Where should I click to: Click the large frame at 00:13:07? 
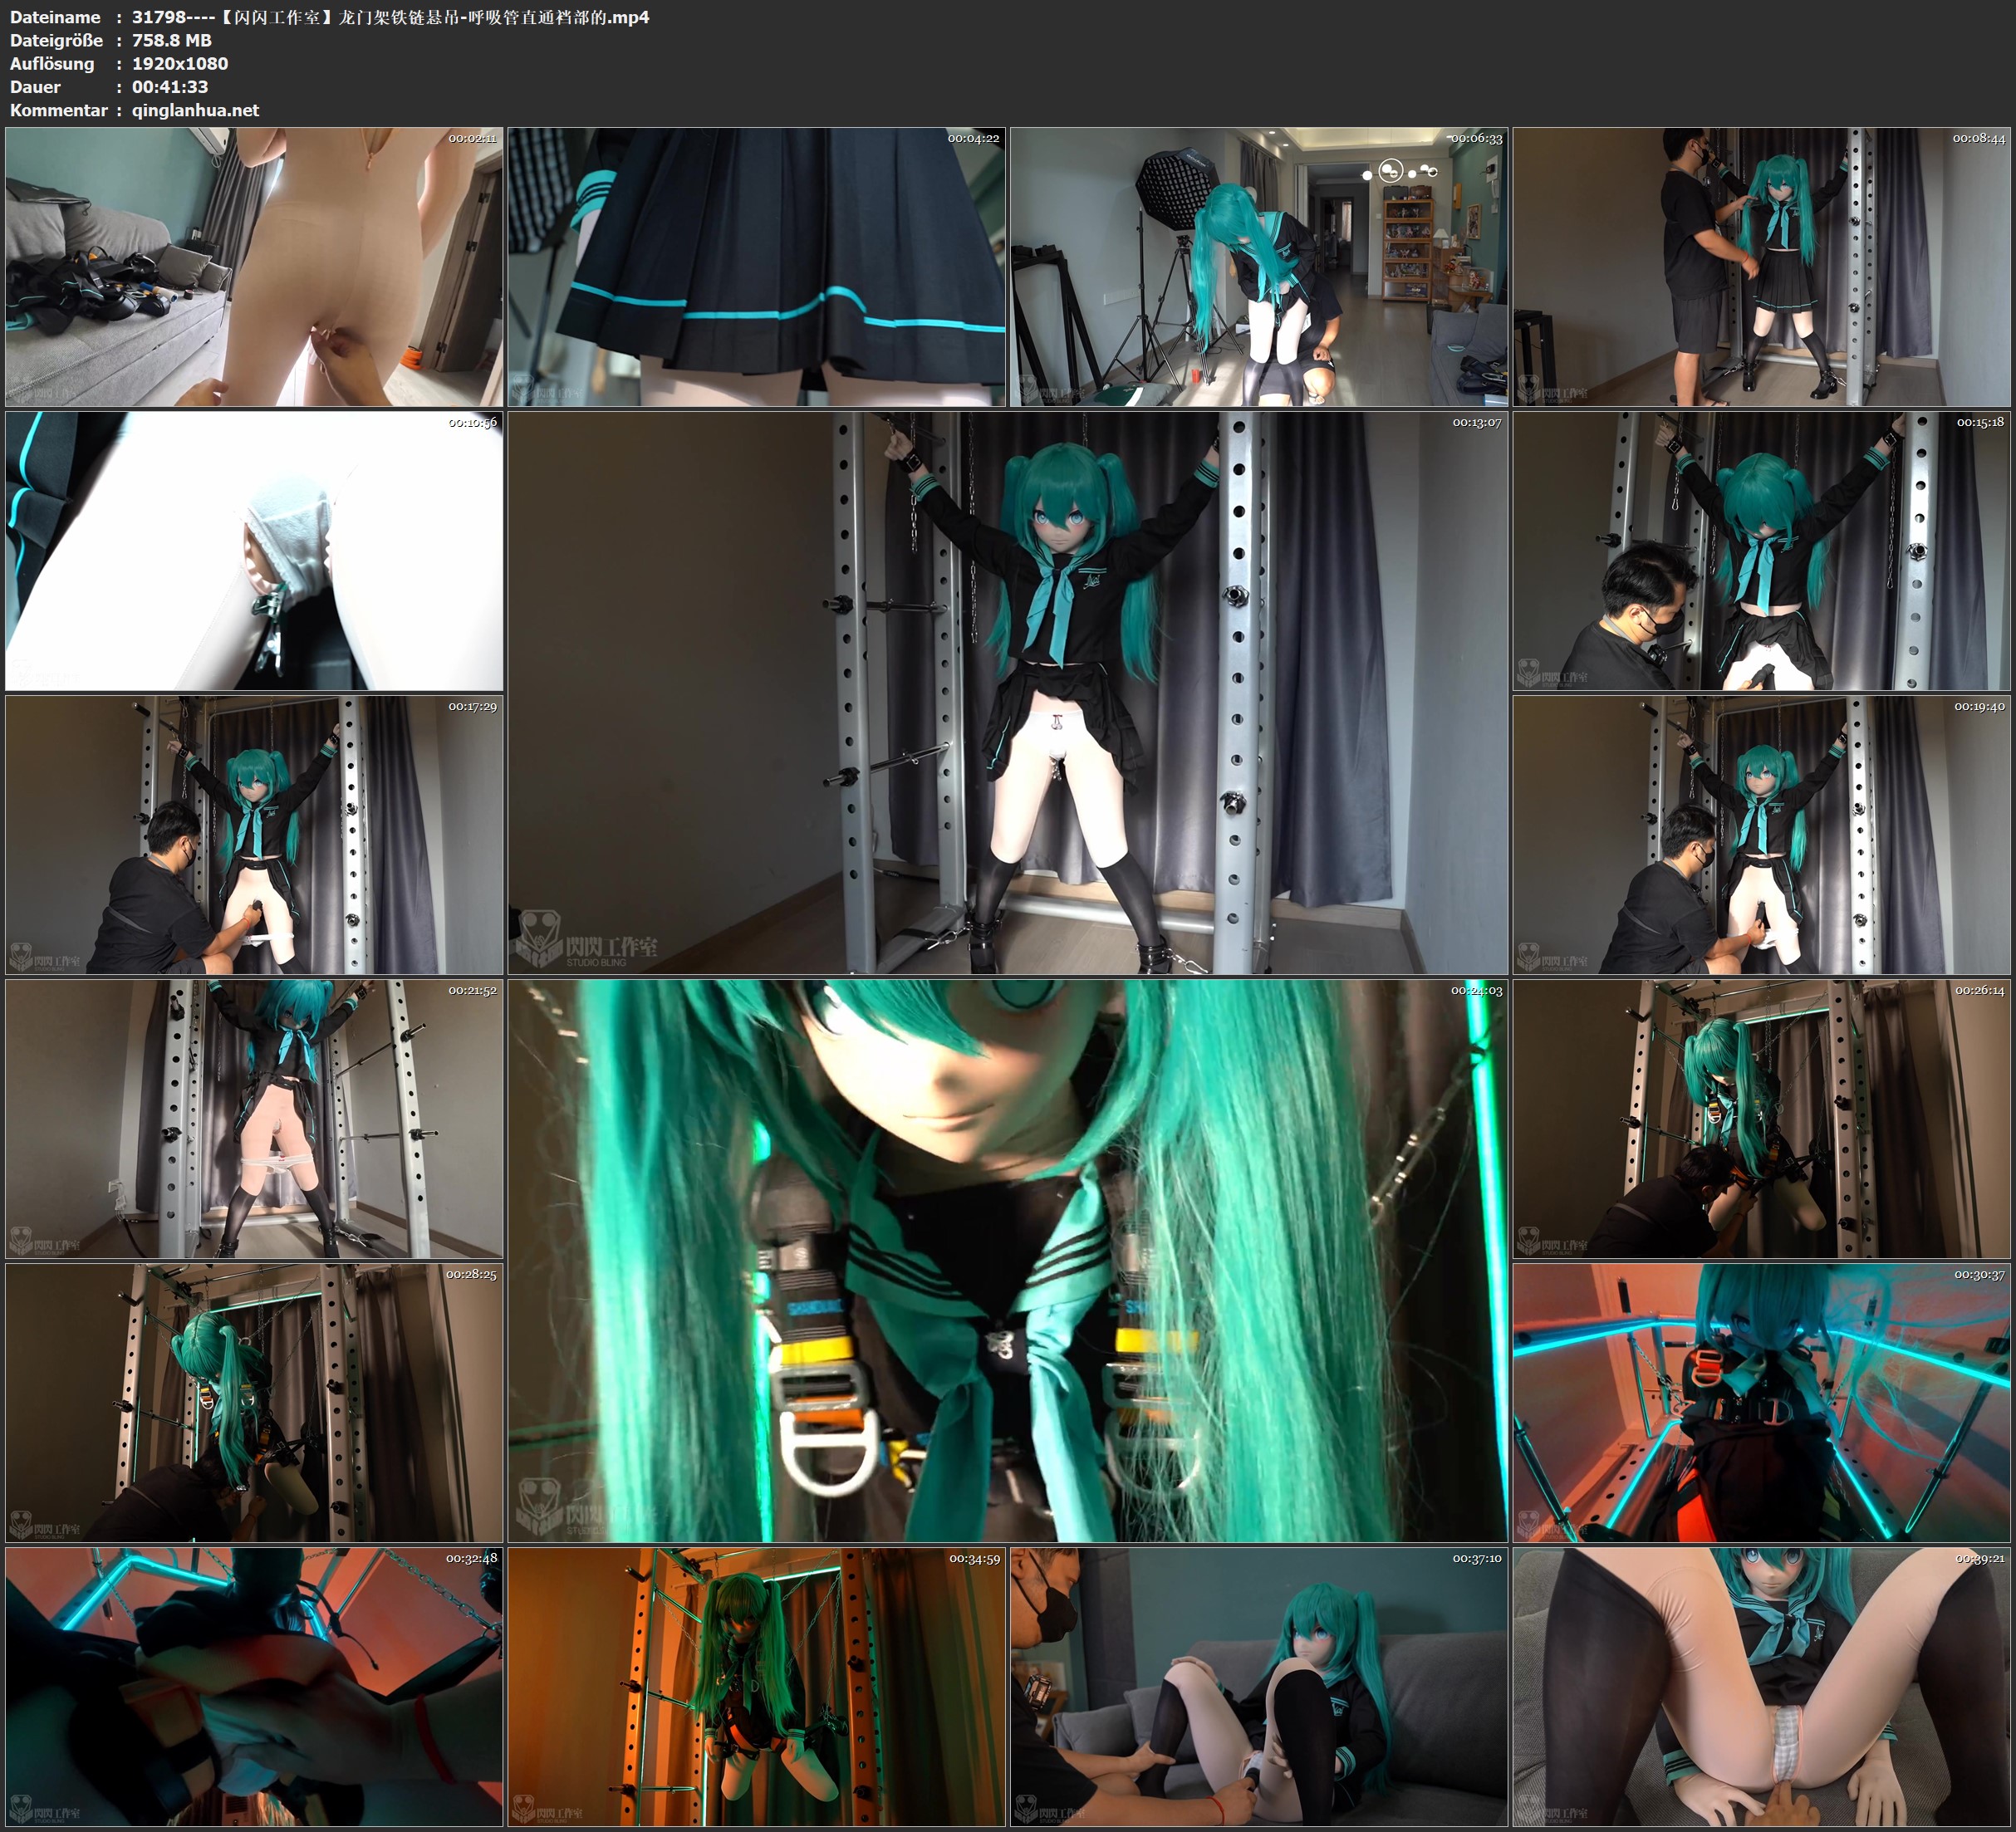(1007, 693)
